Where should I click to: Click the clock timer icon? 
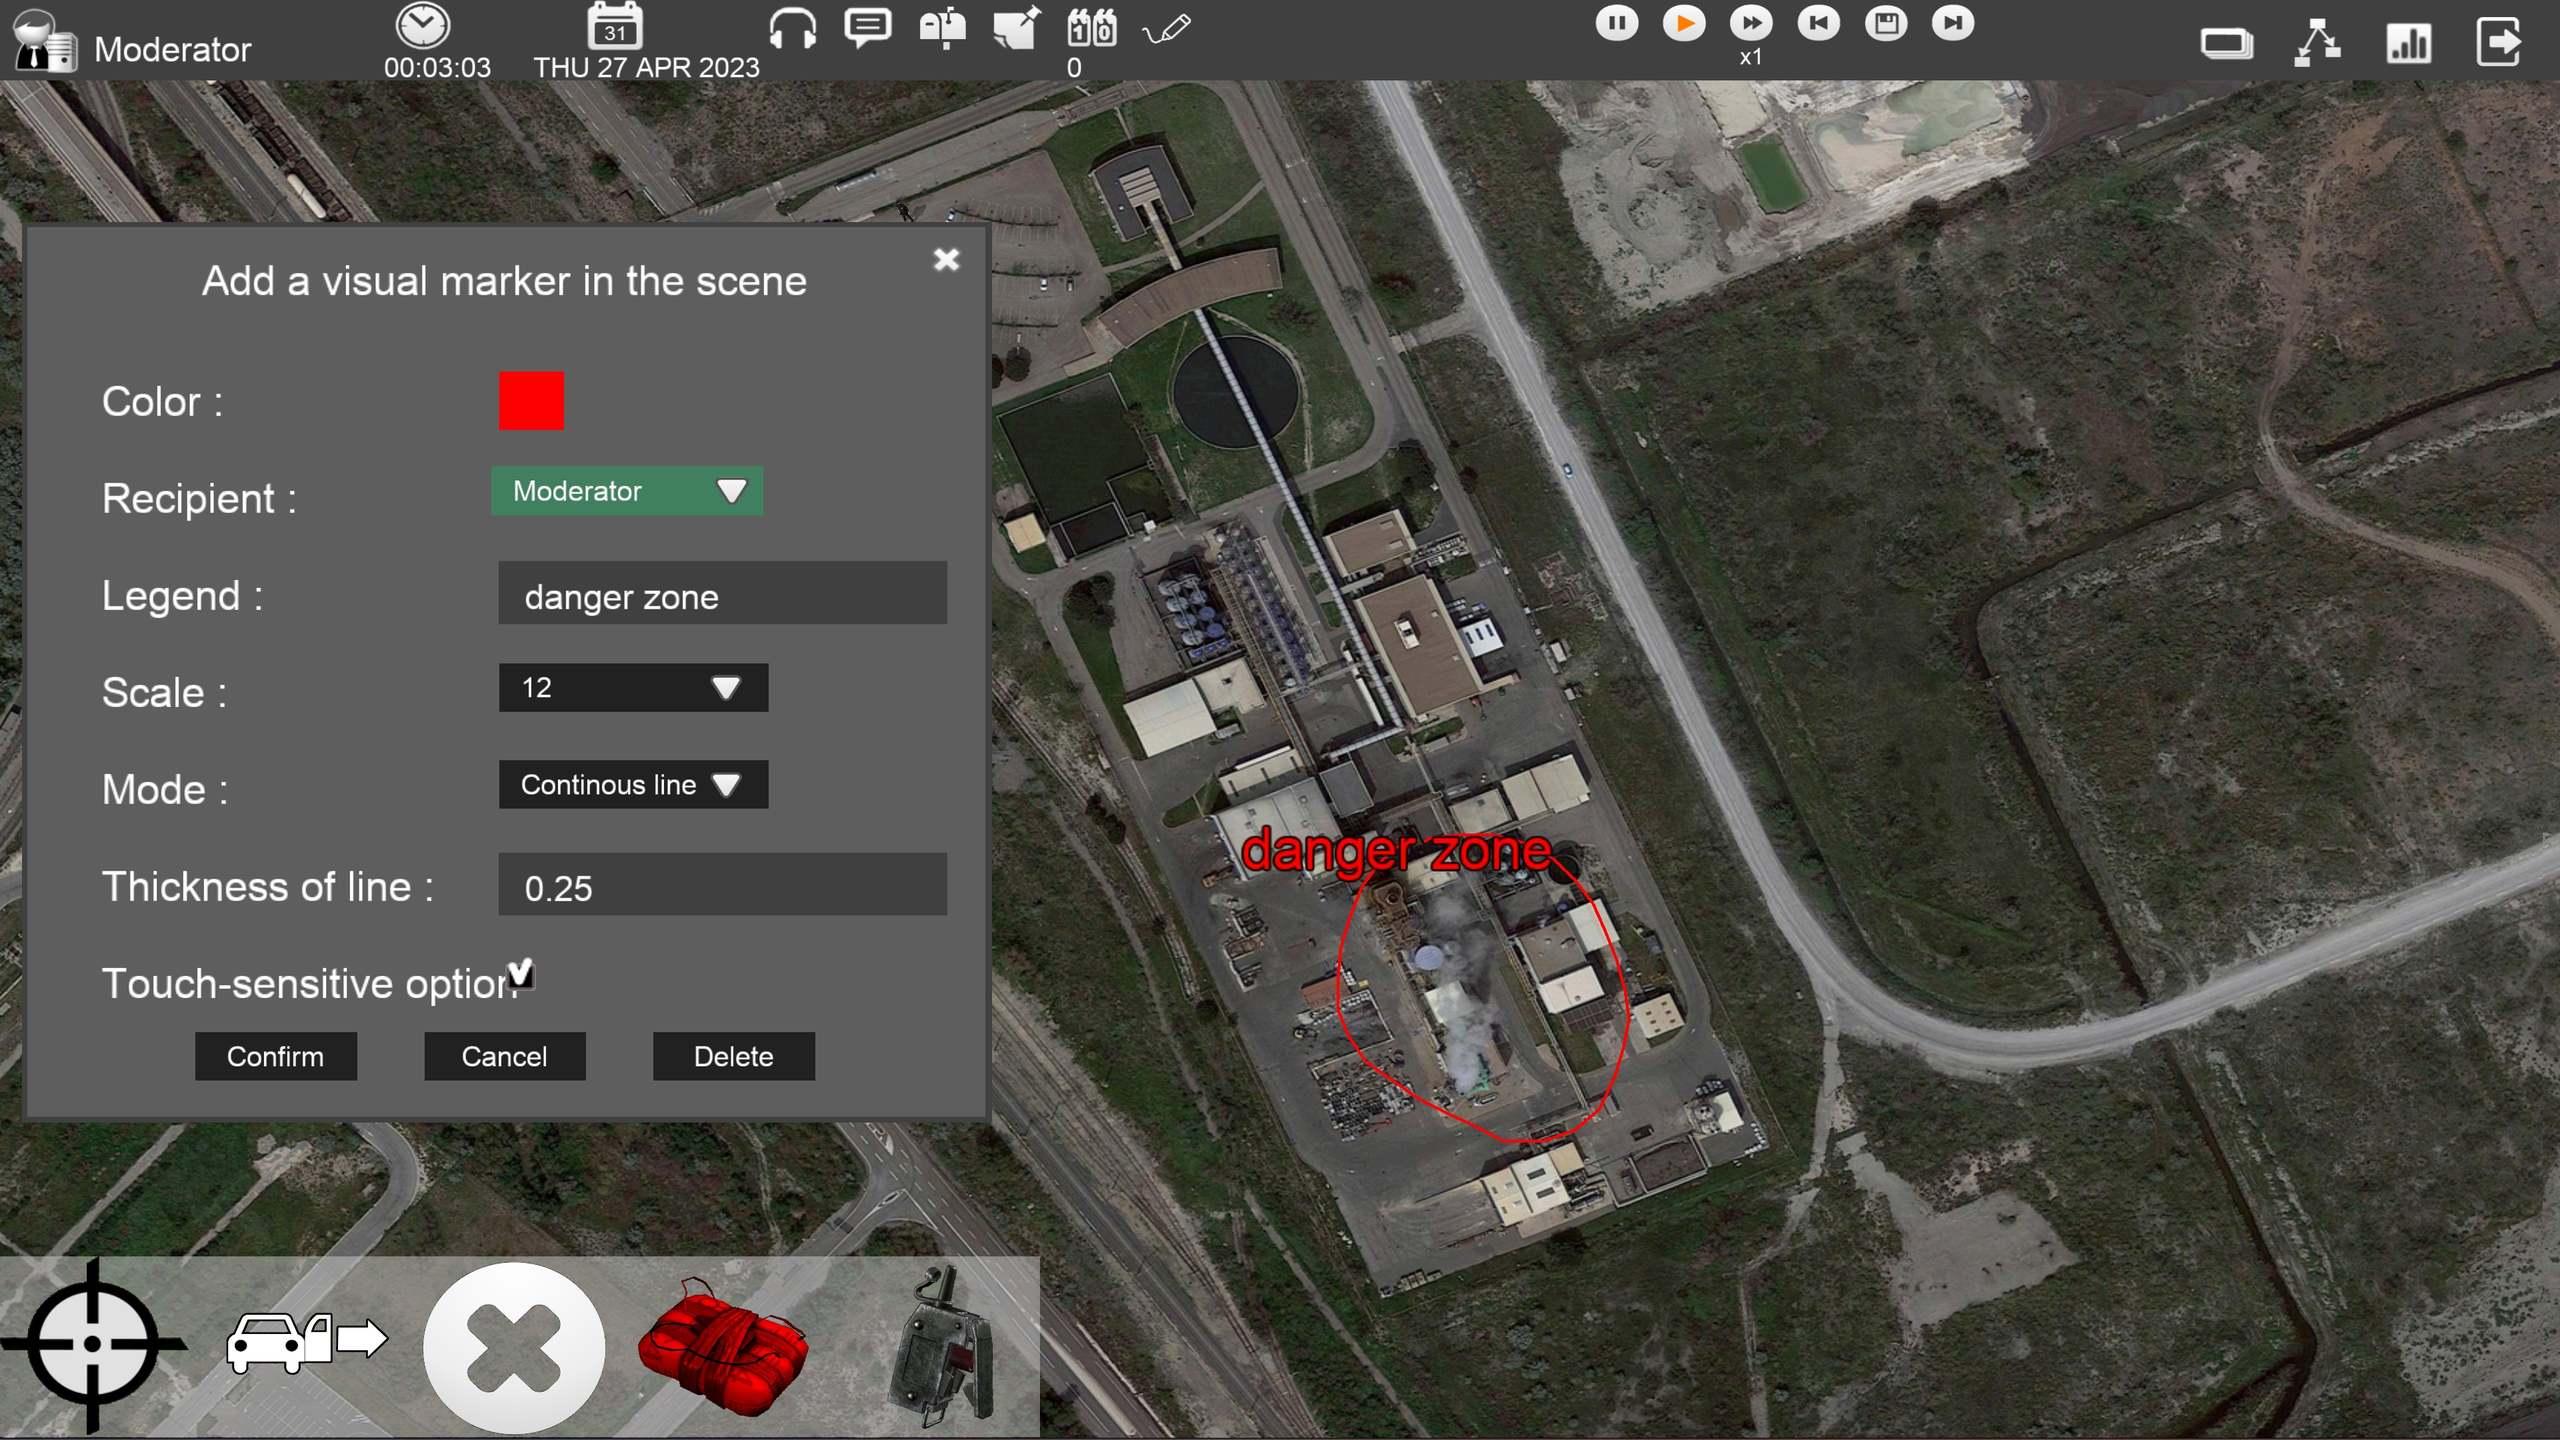[x=423, y=26]
